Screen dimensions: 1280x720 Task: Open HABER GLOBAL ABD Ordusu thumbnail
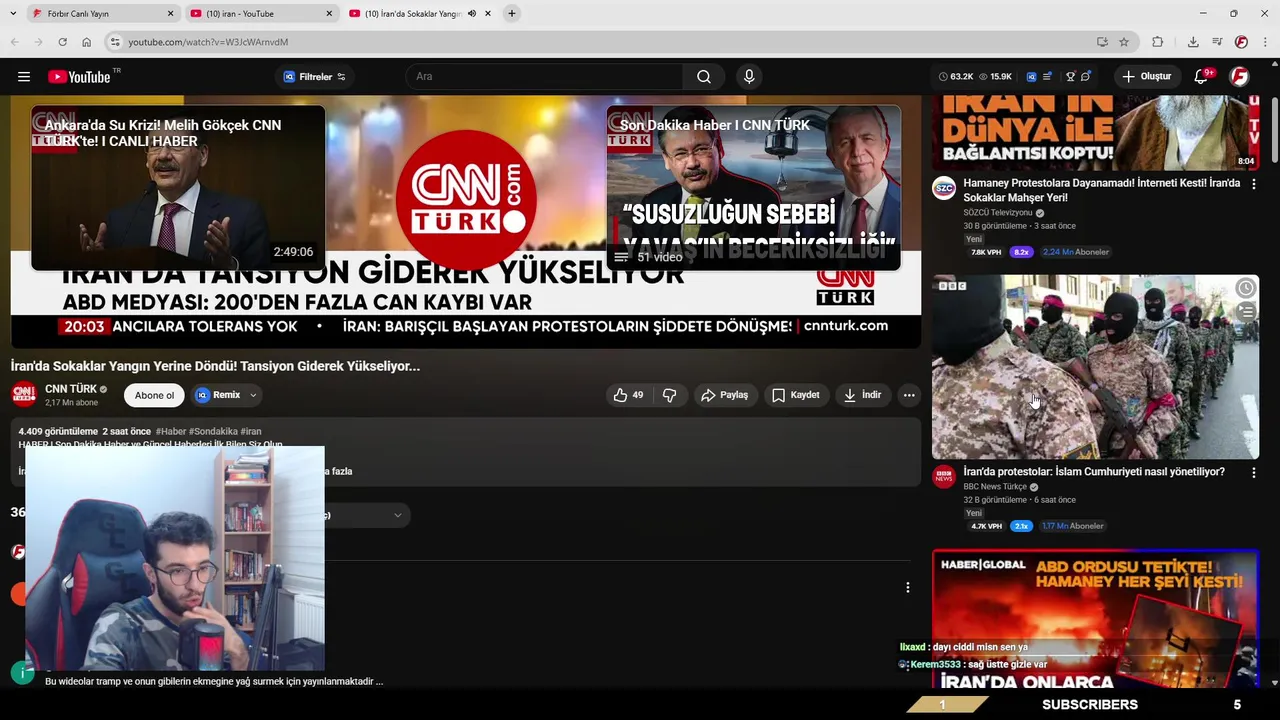click(1095, 619)
